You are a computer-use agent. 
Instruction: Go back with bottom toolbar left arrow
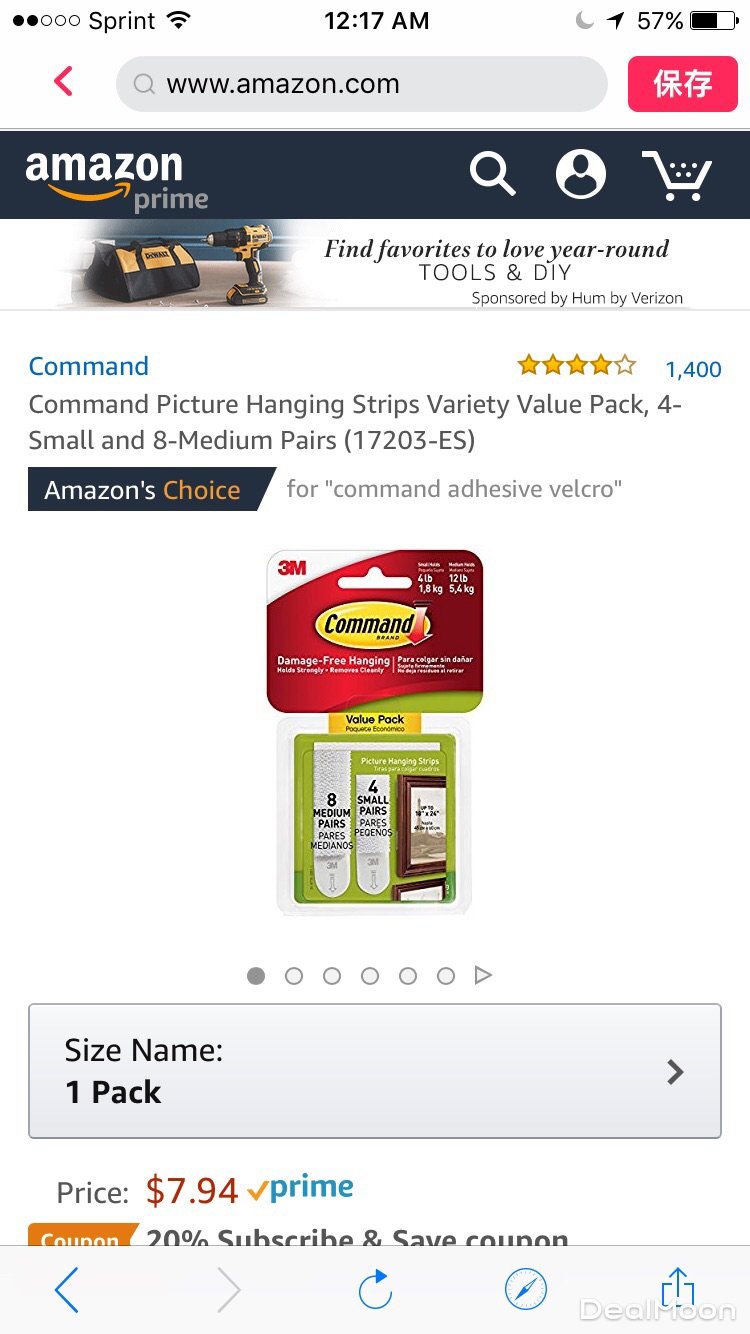click(x=66, y=1290)
